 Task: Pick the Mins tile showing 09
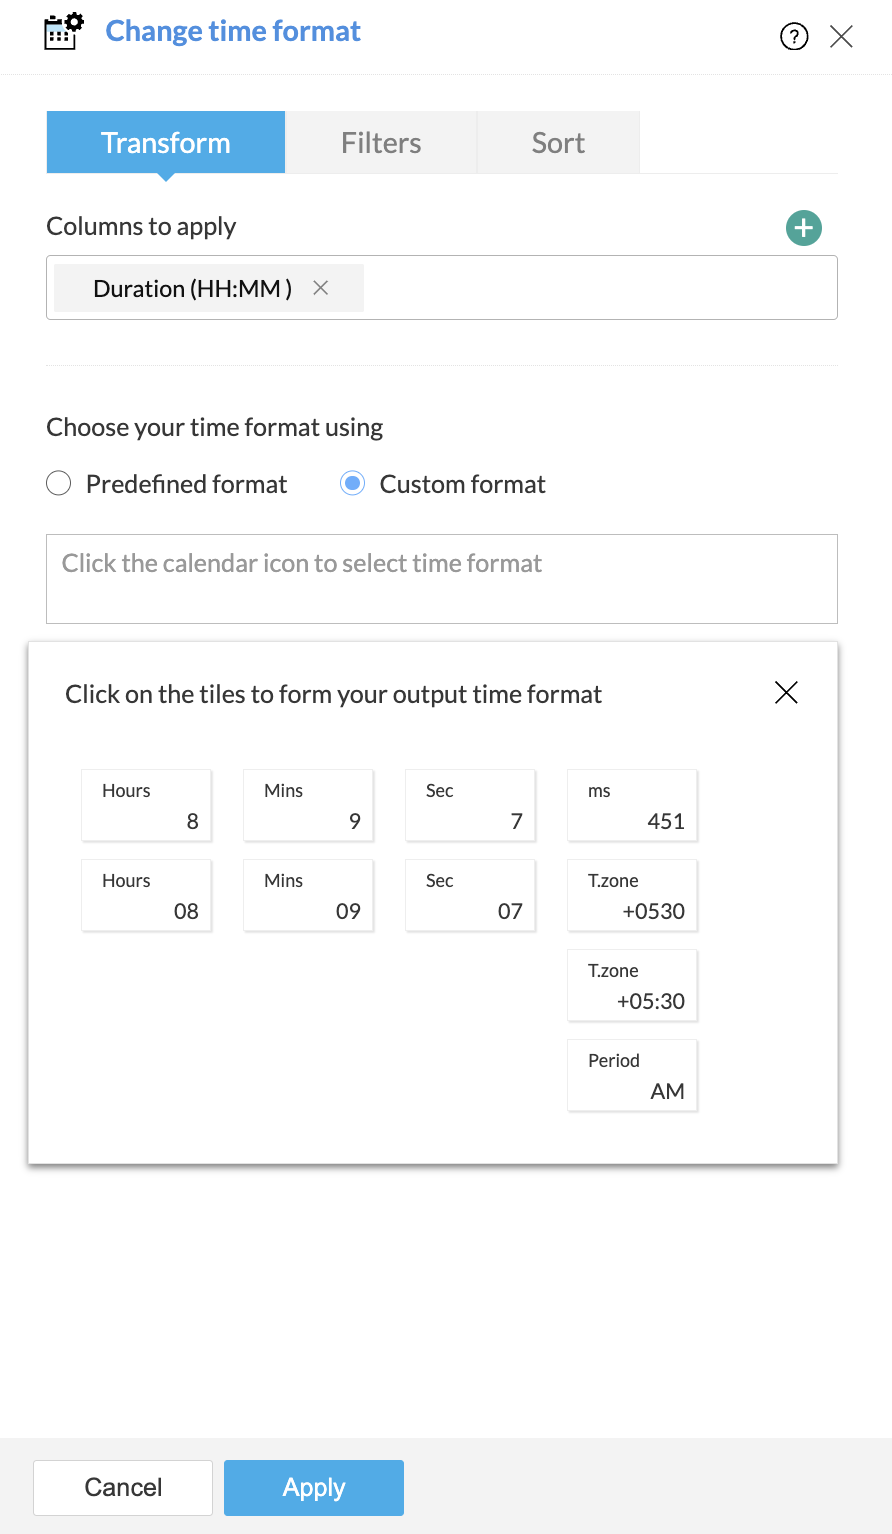(x=309, y=895)
